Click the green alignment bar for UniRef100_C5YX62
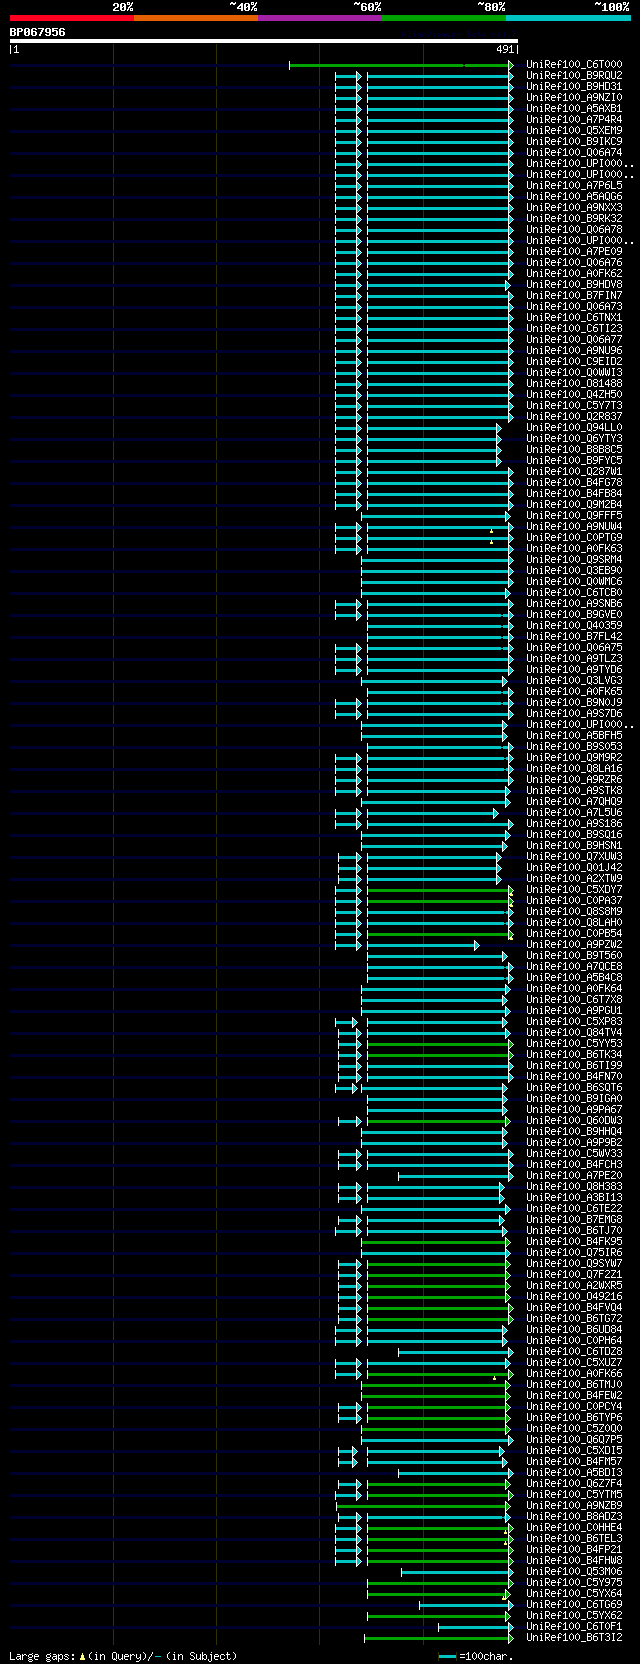640x1664 pixels. [439, 1616]
